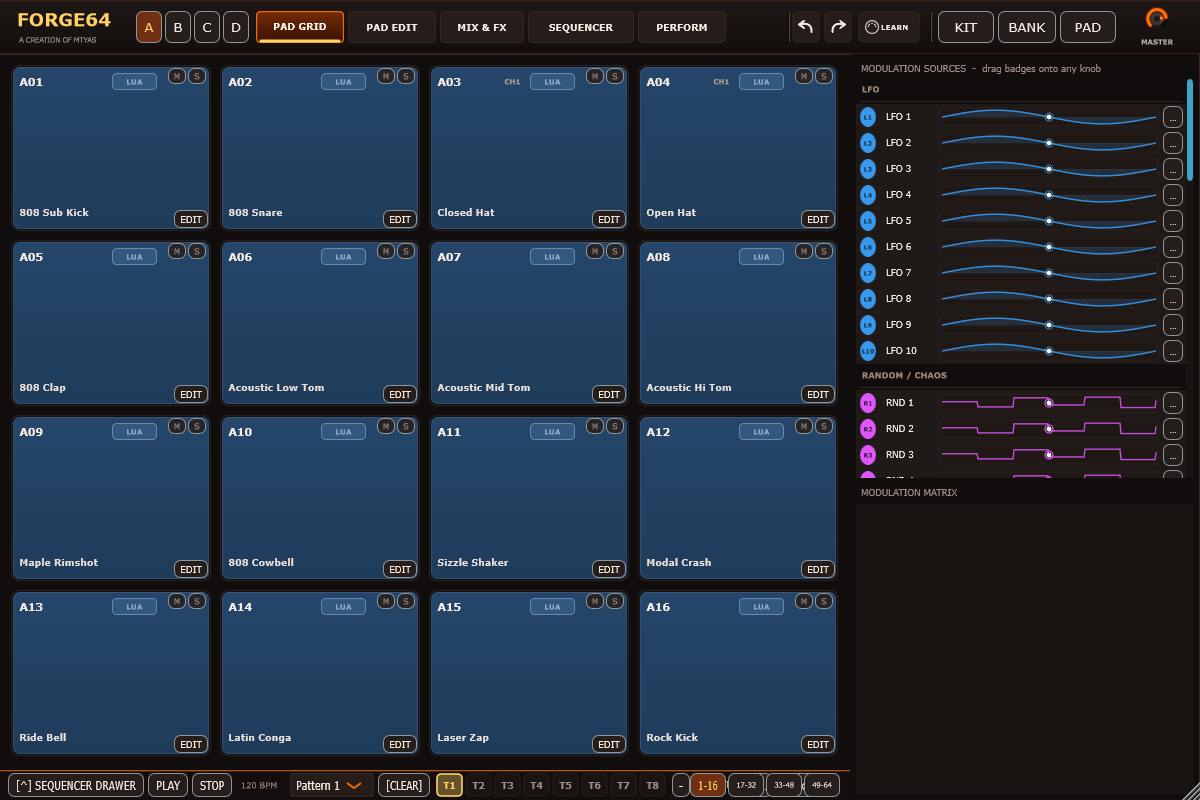Open LFO 3 options menu

tap(1173, 169)
